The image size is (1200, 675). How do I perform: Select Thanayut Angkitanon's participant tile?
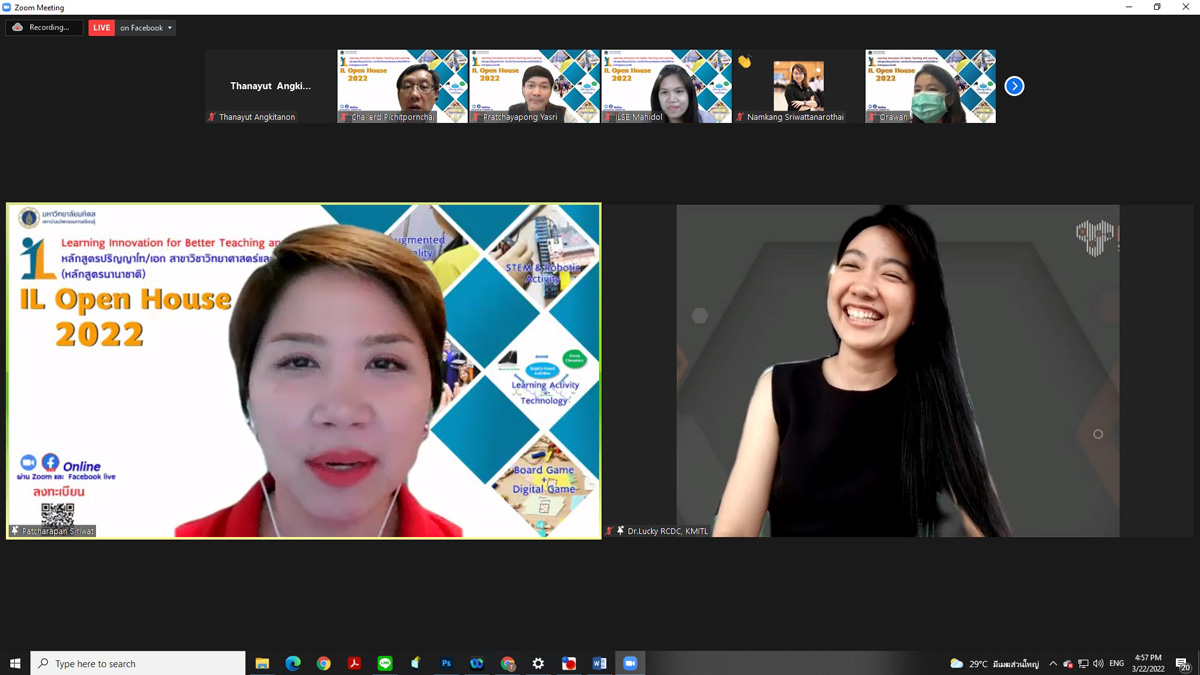click(x=270, y=86)
